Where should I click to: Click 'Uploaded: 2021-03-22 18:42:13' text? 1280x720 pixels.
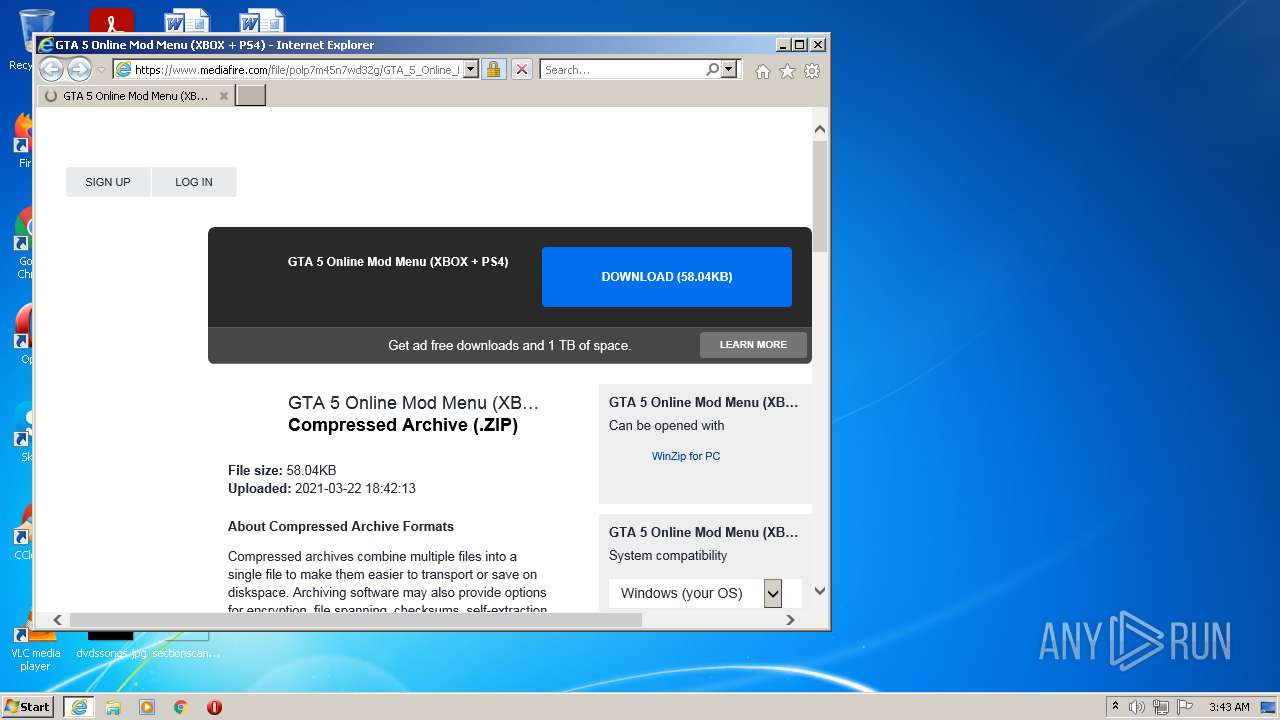pos(322,489)
